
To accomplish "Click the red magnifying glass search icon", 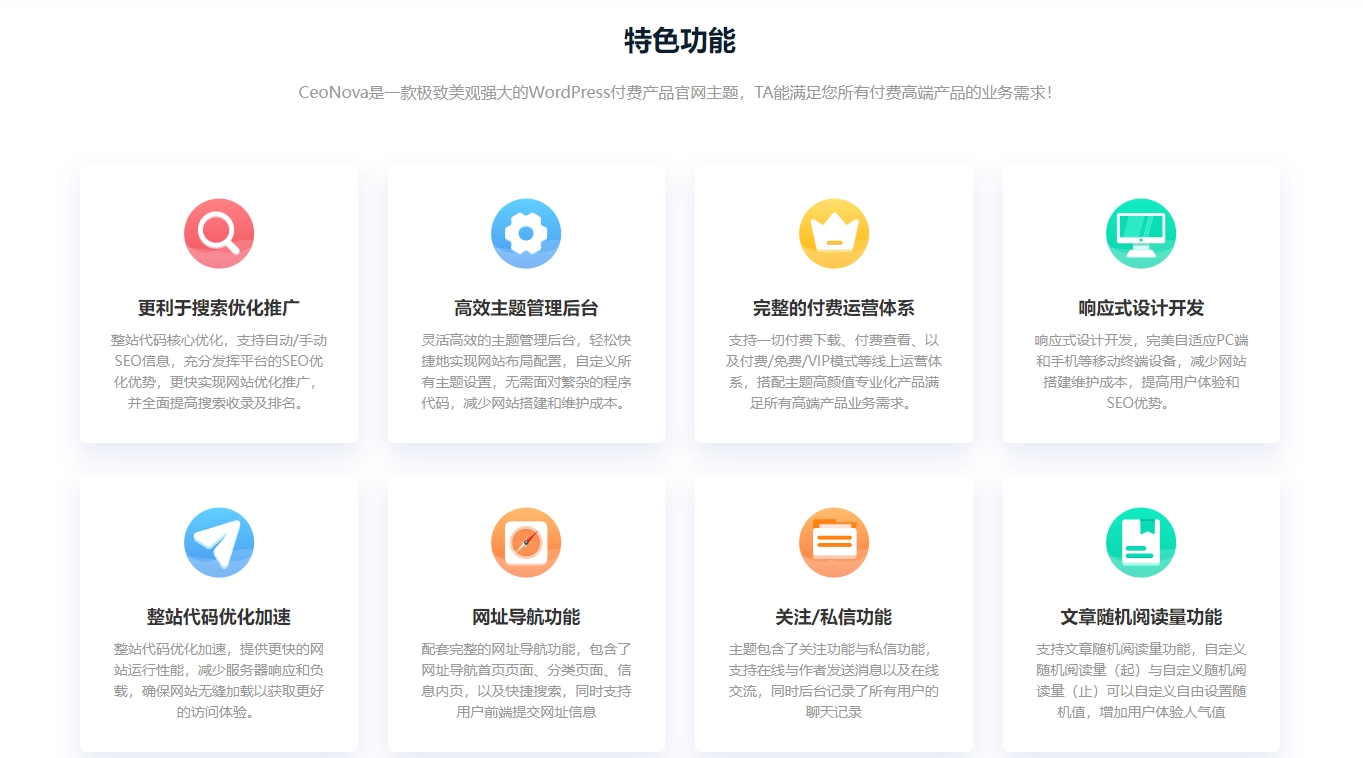I will pyautogui.click(x=219, y=234).
